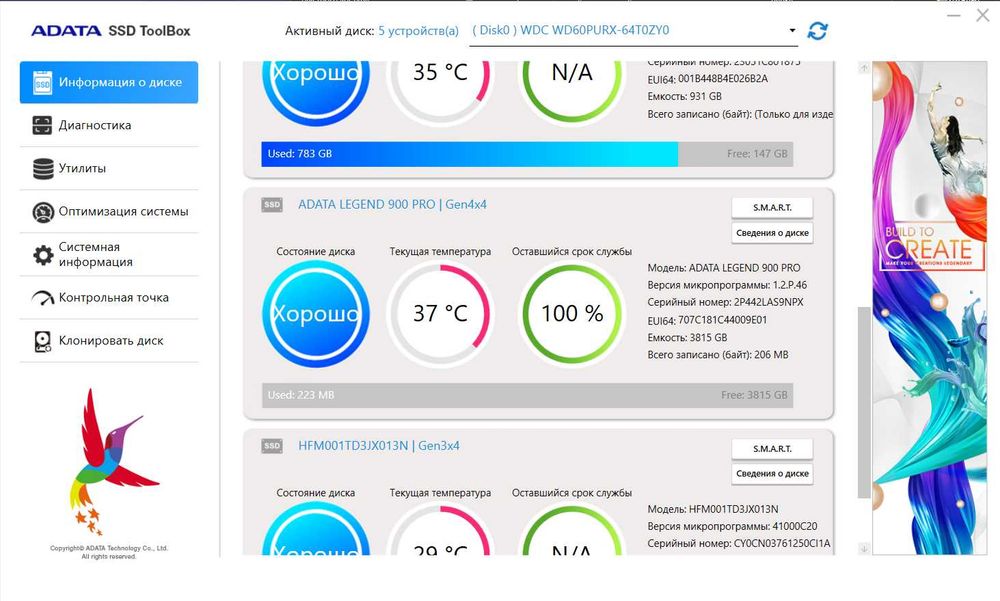
Task: Click the Оптимизация системы gauge icon
Action: [x=43, y=212]
